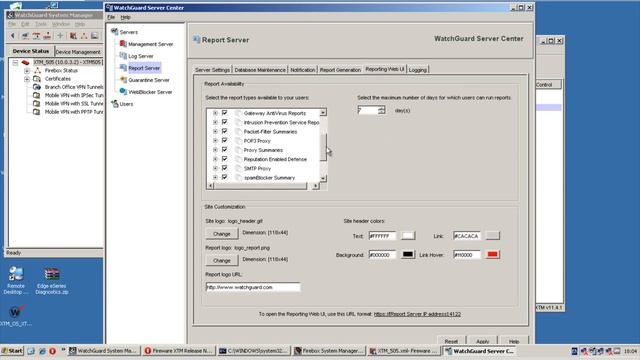Expand POP3 Proxy node
This screenshot has height=360, width=640.
[x=215, y=140]
